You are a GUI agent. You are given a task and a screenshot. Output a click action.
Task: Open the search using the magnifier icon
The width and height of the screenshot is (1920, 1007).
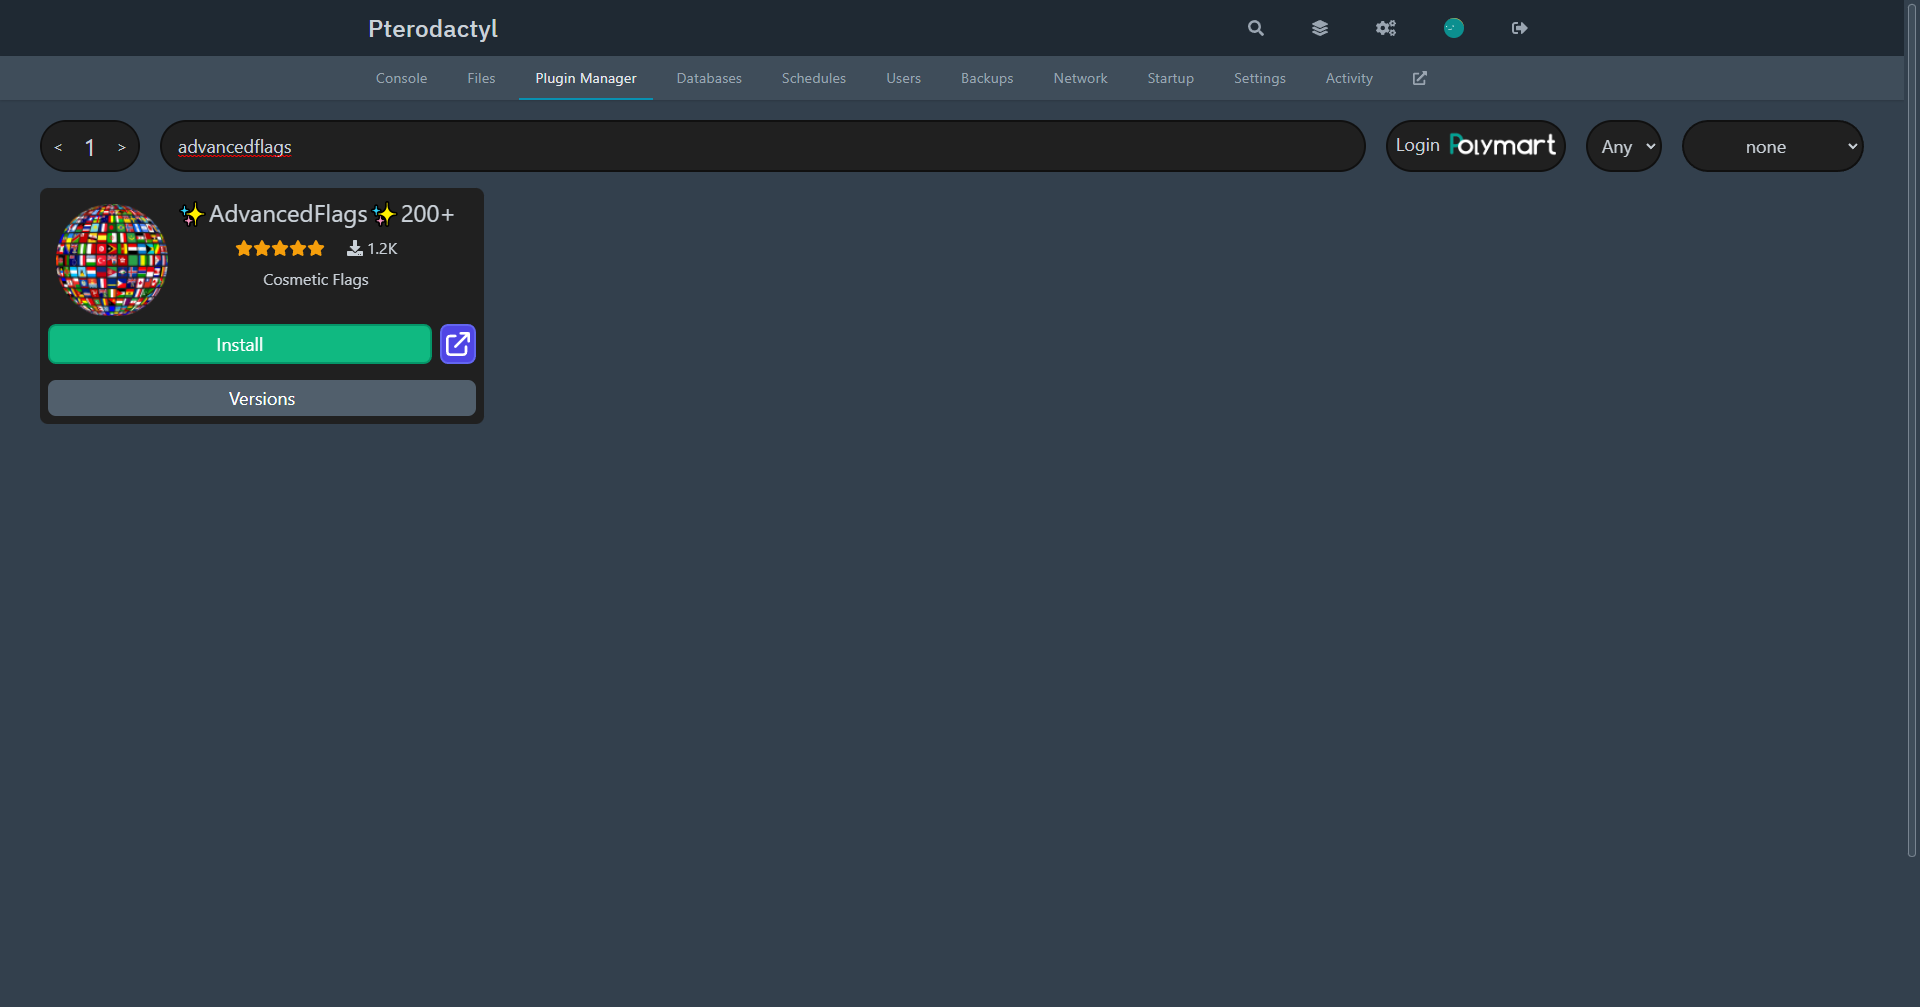(1254, 28)
